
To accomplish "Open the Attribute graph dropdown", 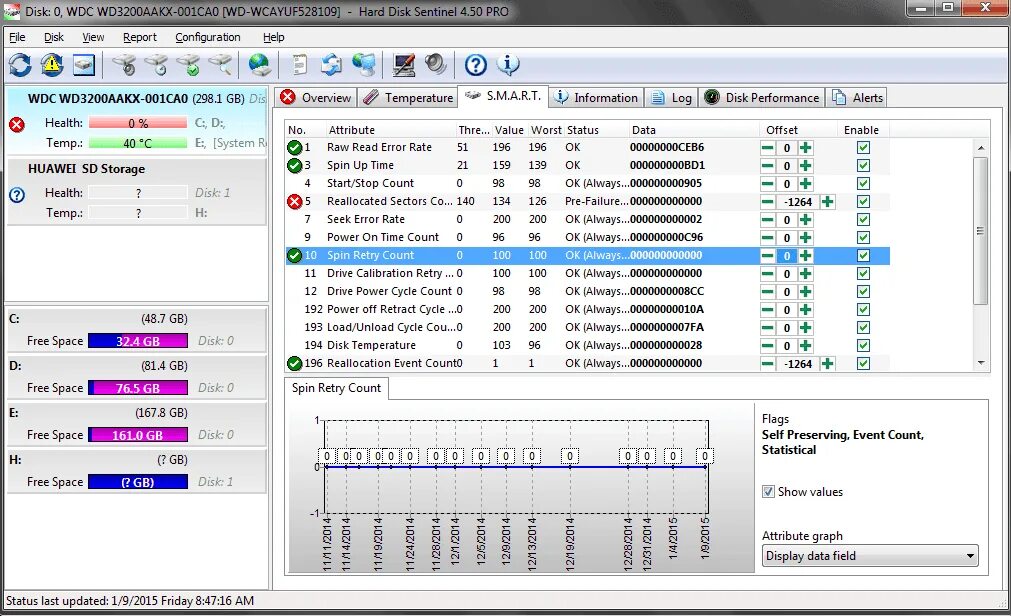I will click(870, 556).
